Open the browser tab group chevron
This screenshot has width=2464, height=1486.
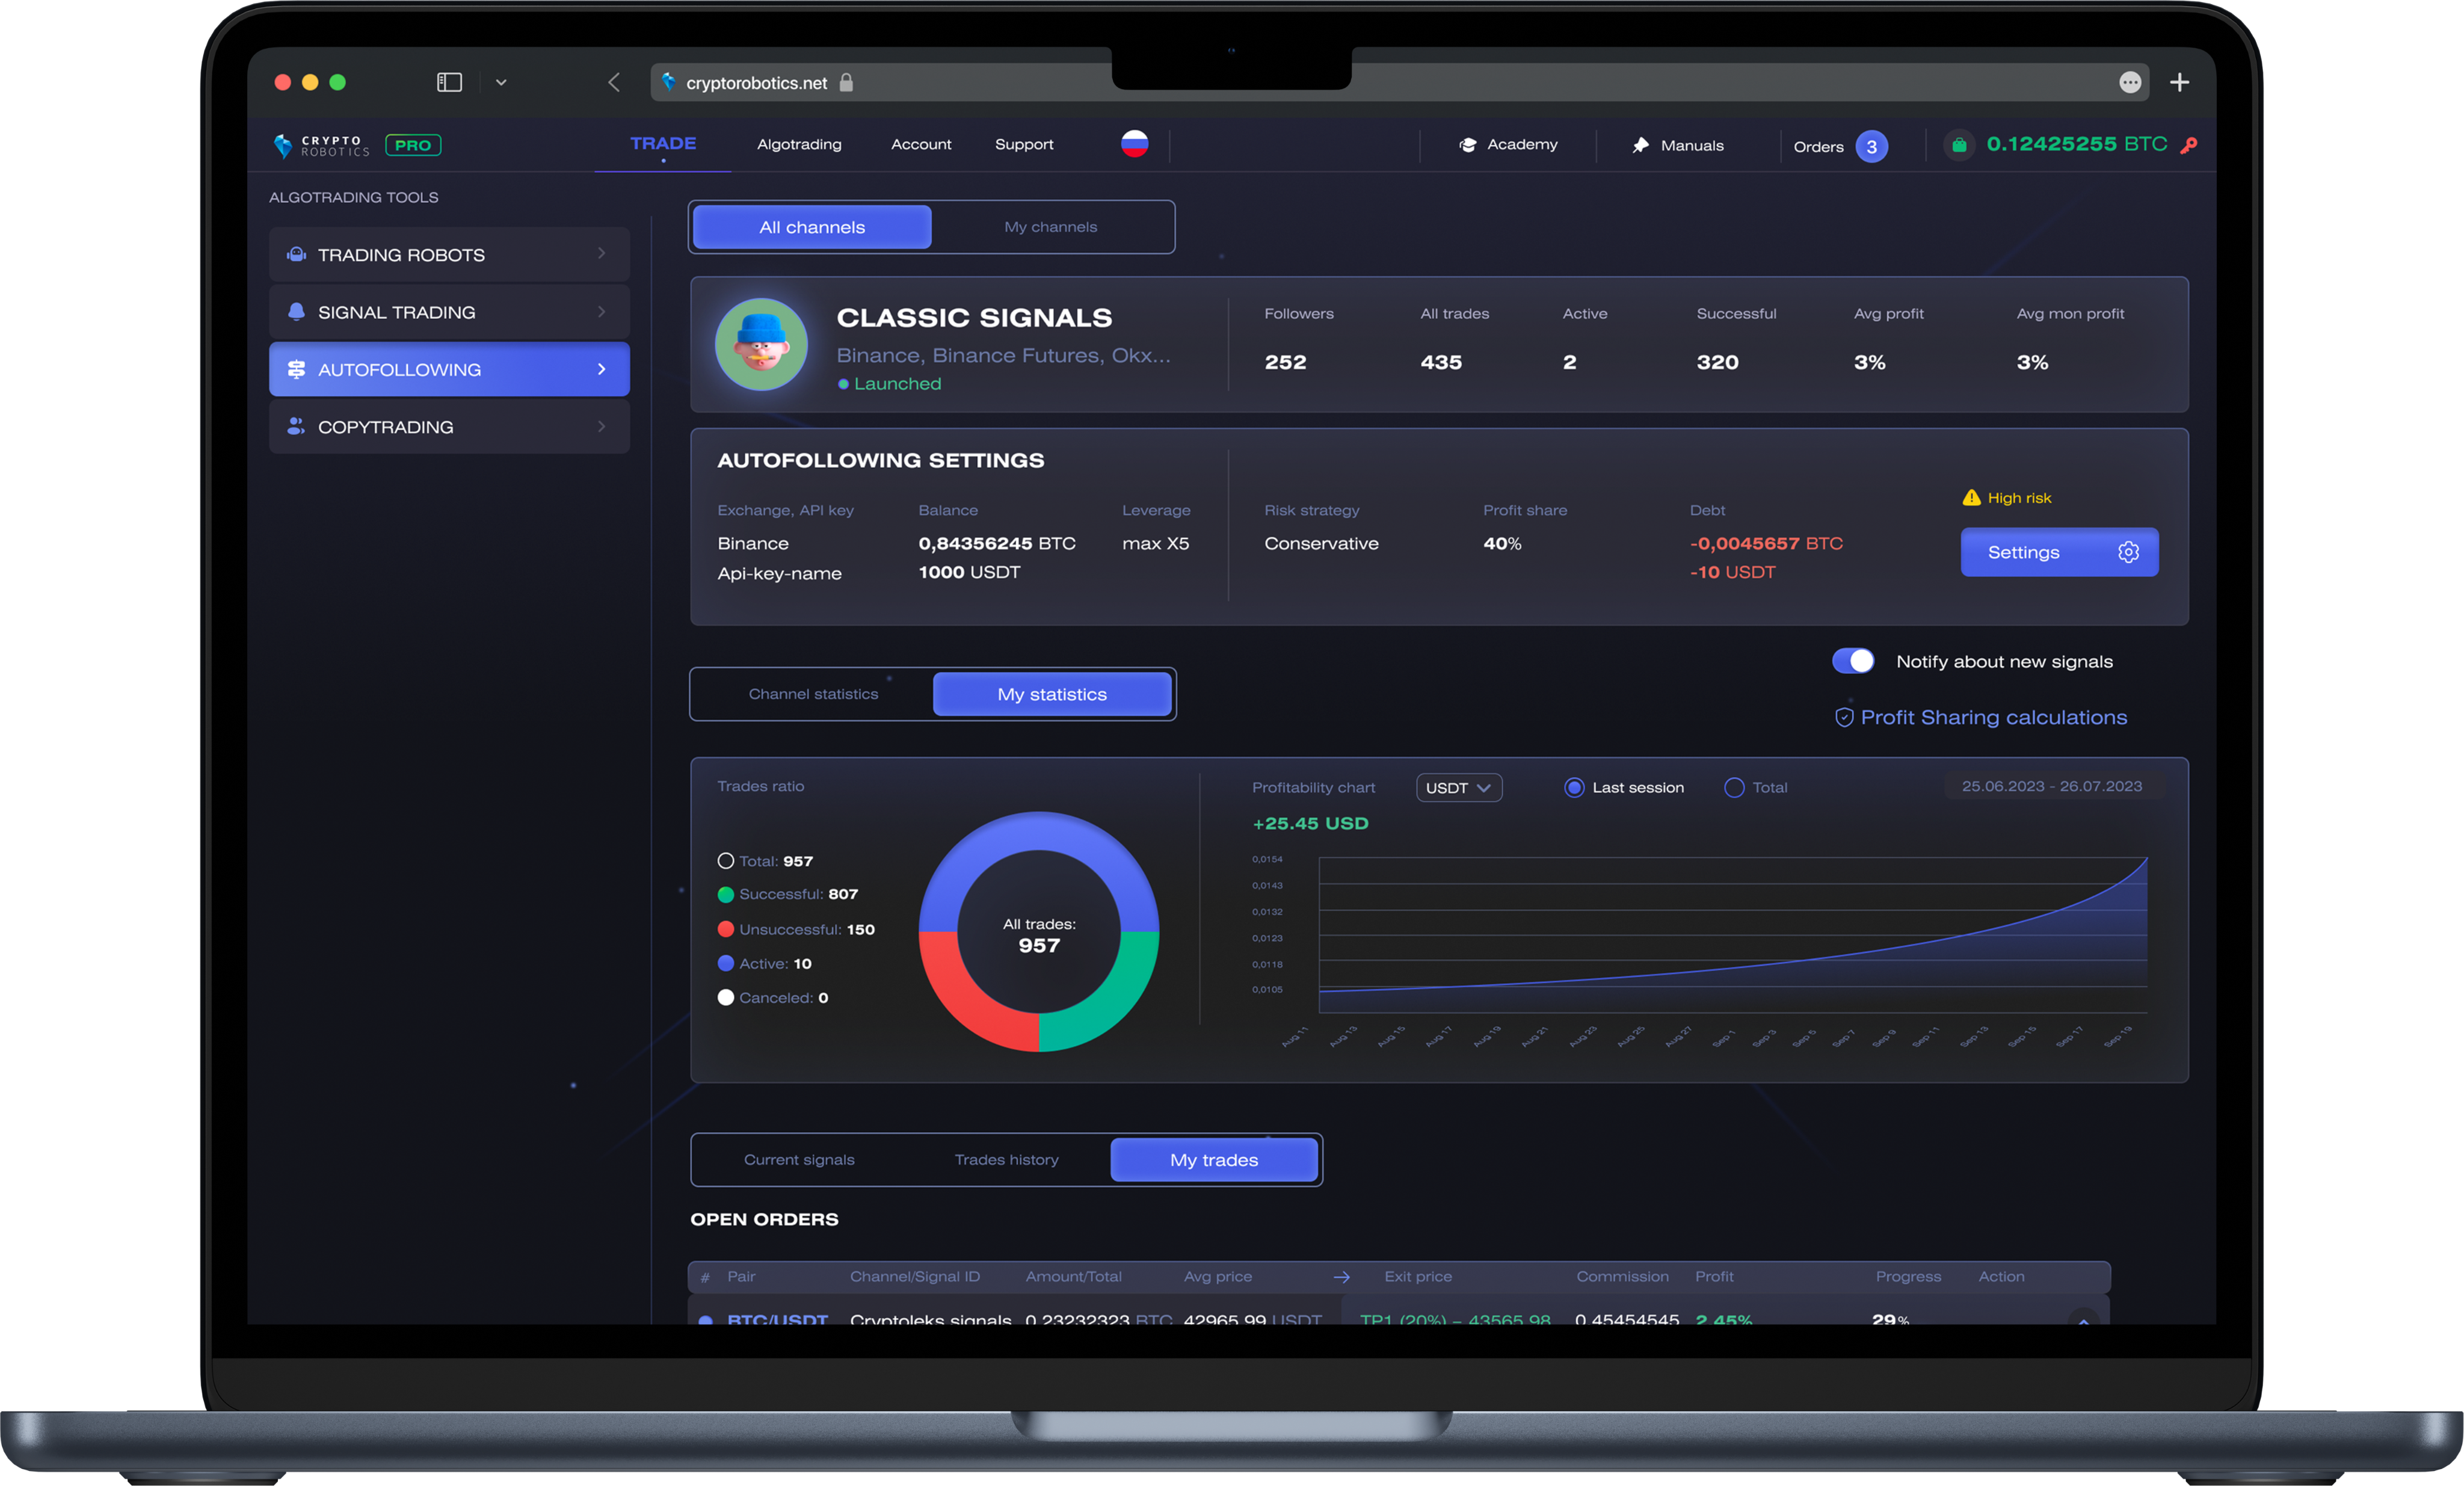coord(501,82)
